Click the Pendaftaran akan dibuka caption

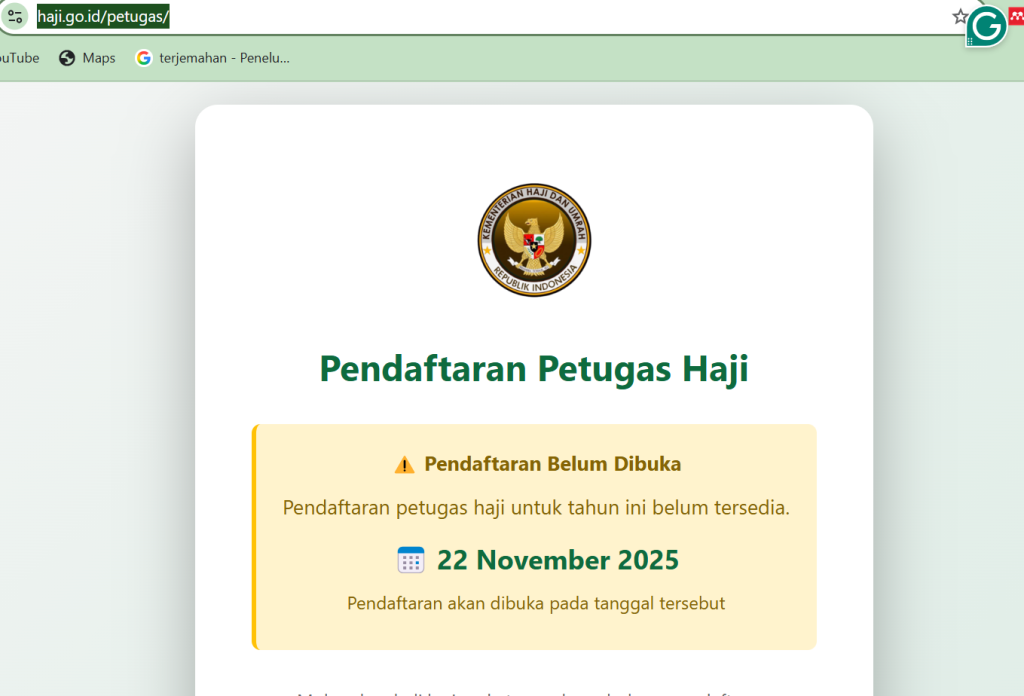coord(536,603)
